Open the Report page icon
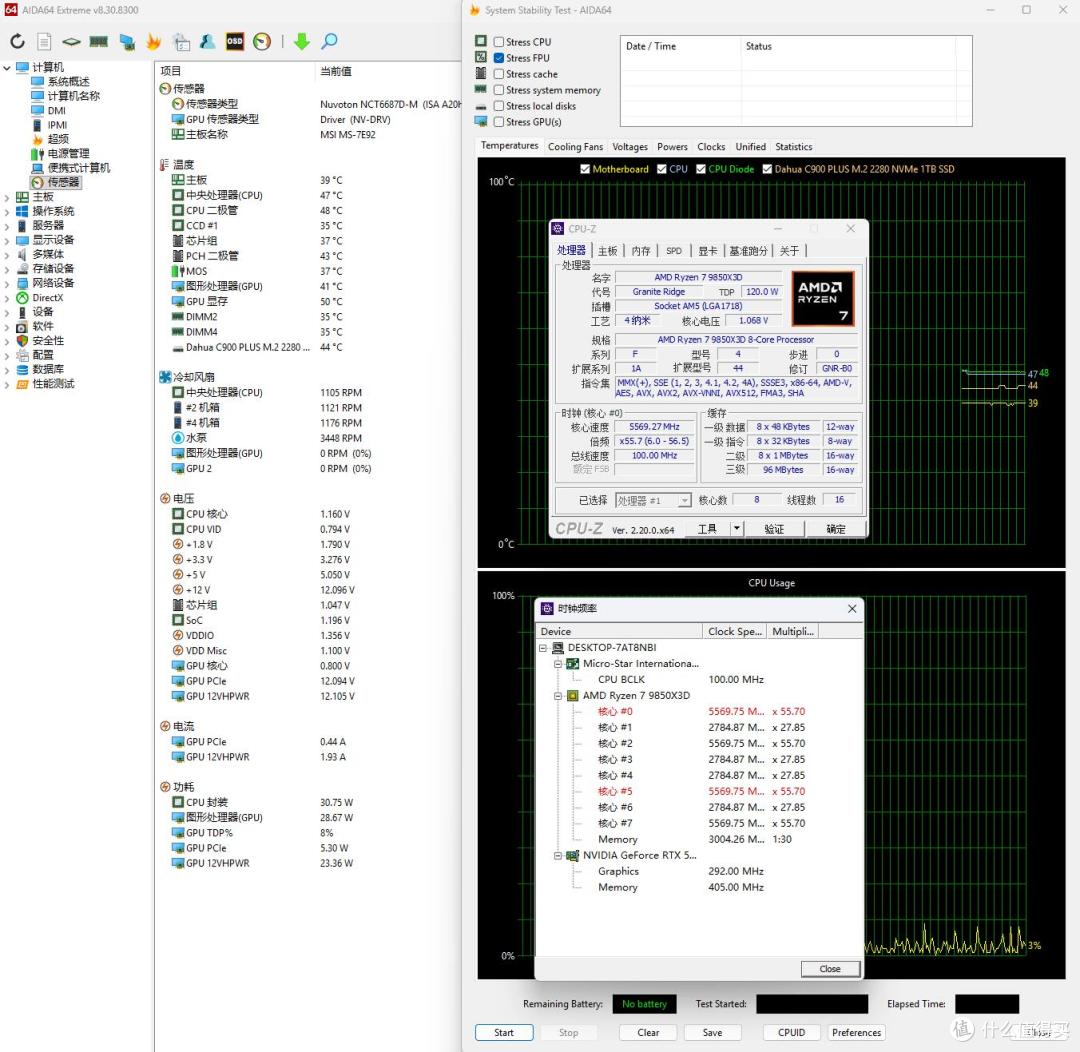This screenshot has height=1052, width=1080. coord(44,41)
